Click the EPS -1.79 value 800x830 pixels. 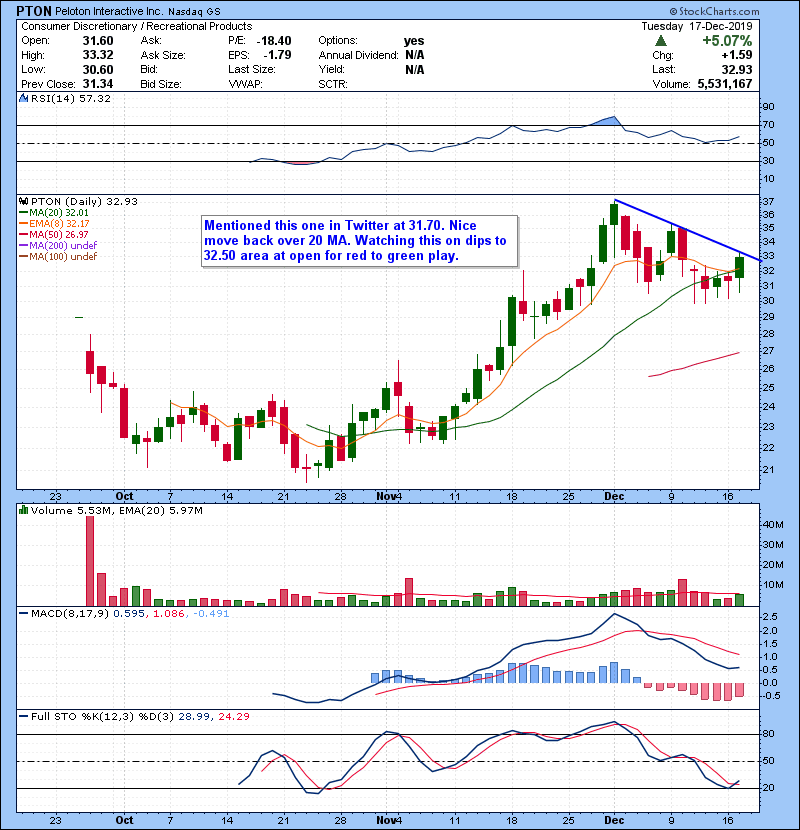tap(277, 55)
